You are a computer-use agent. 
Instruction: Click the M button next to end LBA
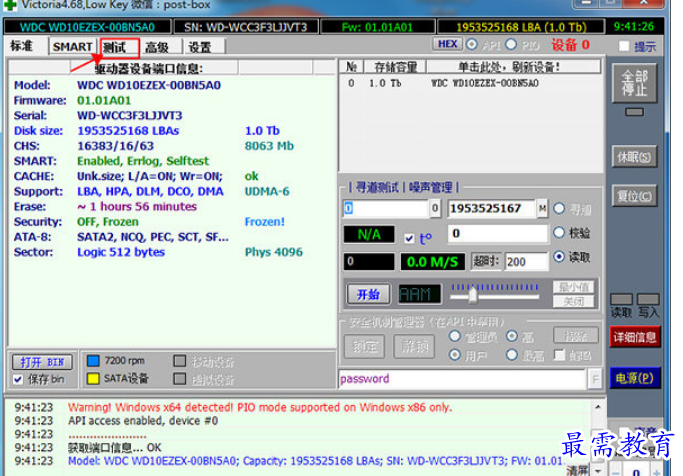(542, 208)
